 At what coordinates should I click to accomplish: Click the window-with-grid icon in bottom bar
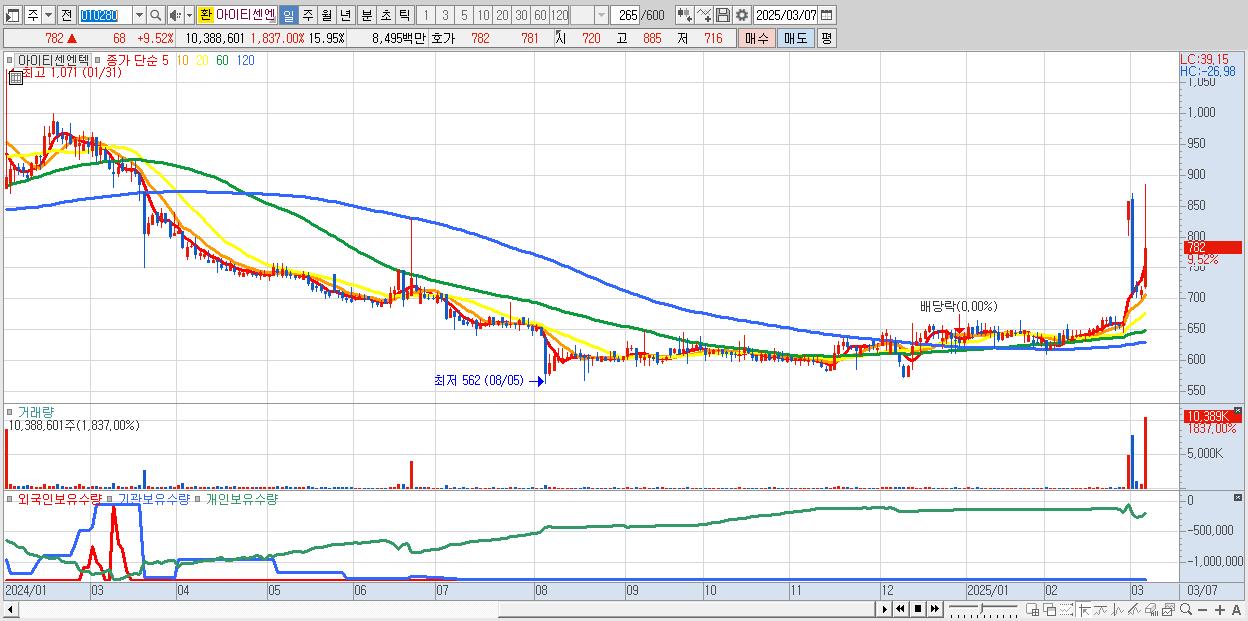pyautogui.click(x=1032, y=609)
